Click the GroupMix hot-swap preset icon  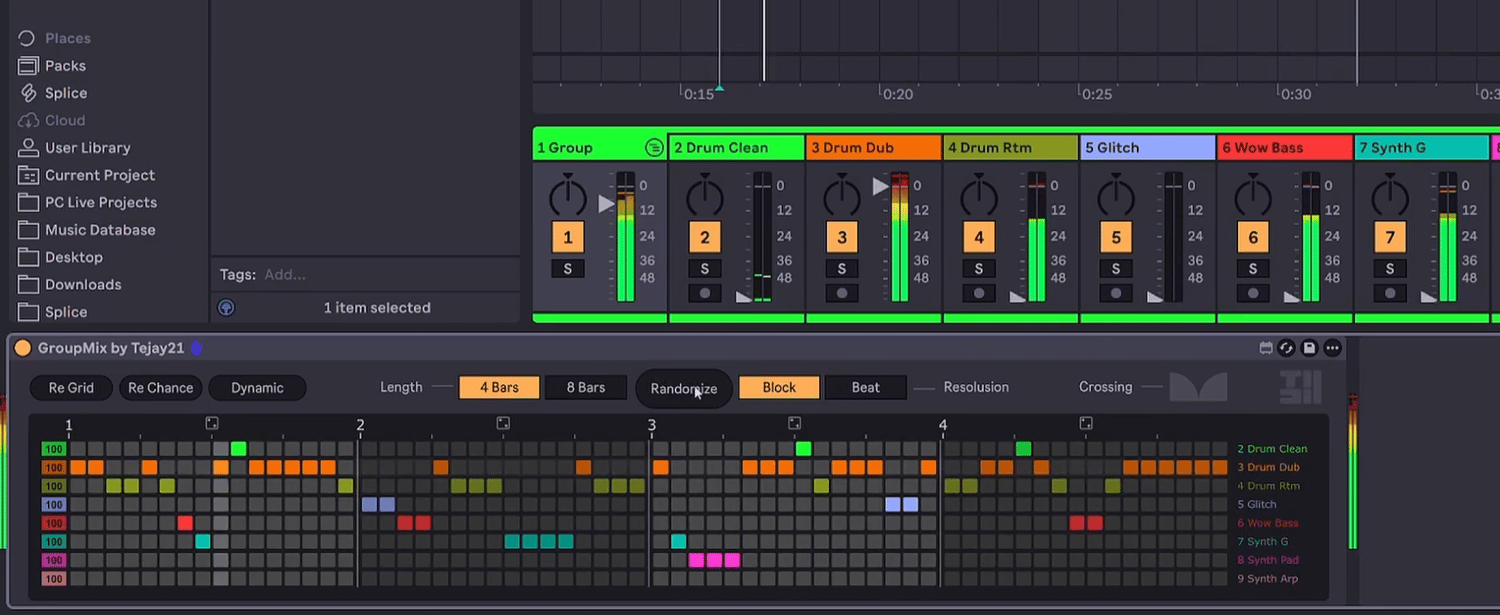(x=1288, y=348)
